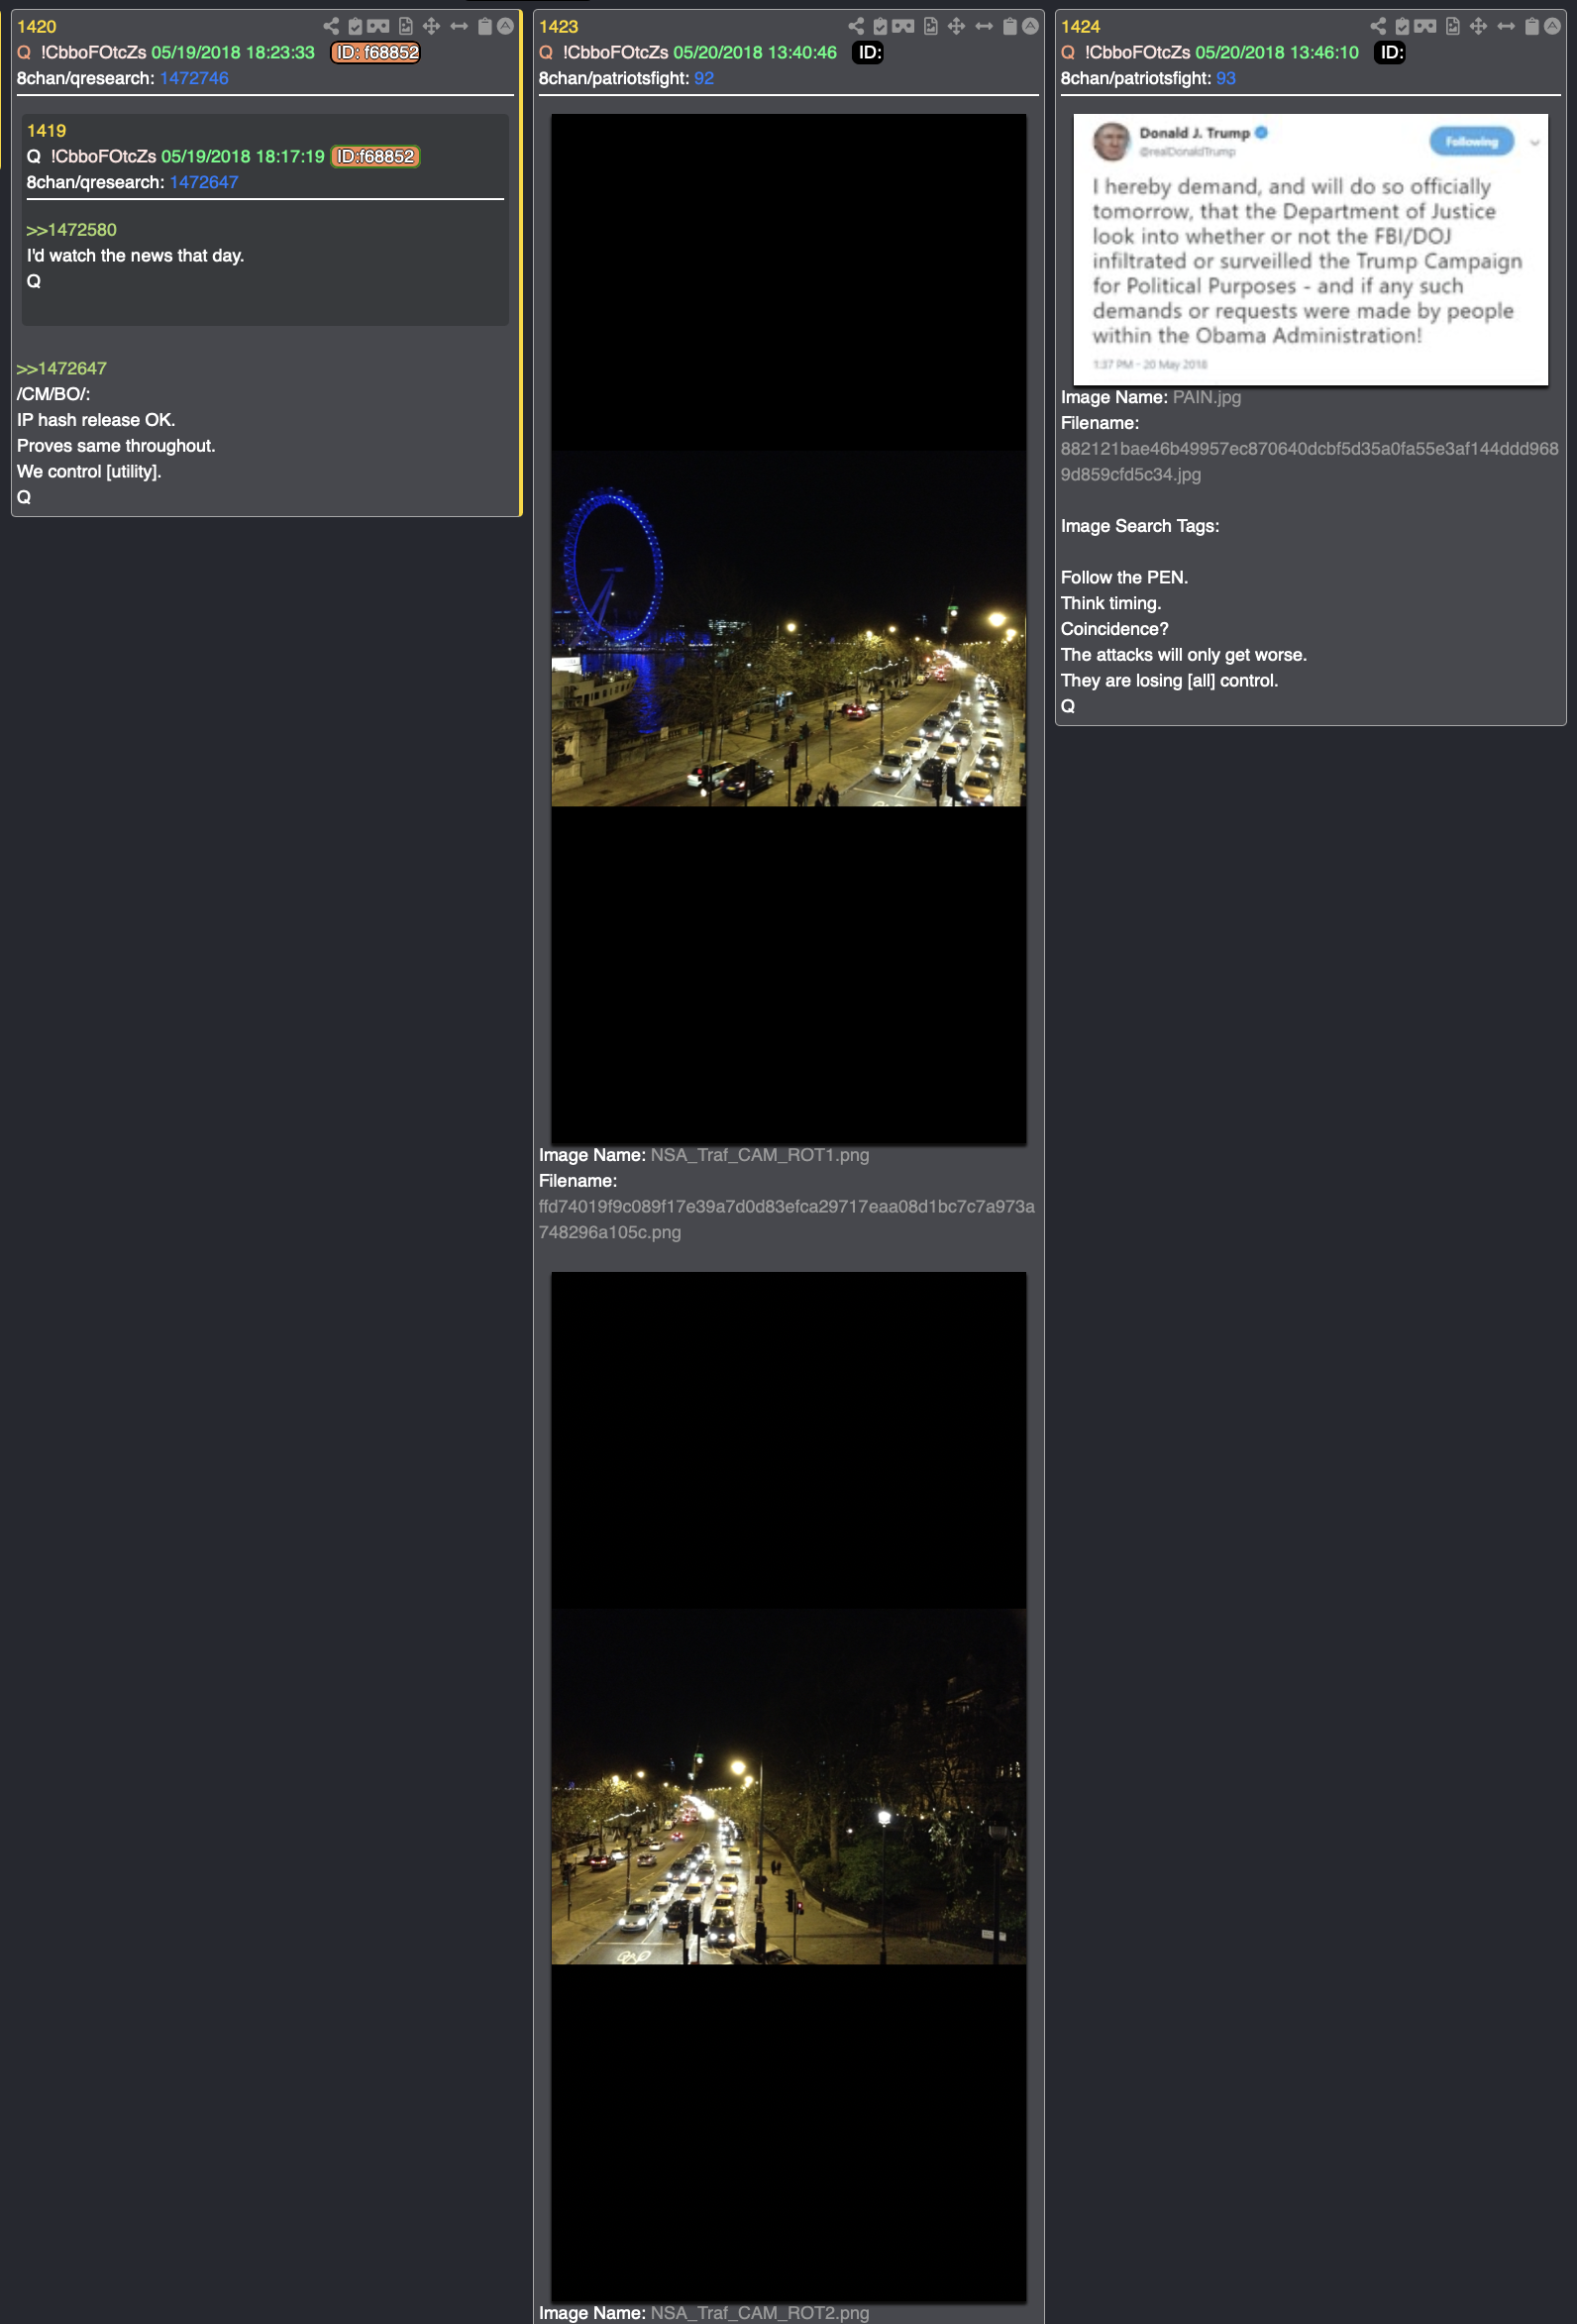Click the text 'They are losing [all] control.'
The width and height of the screenshot is (1577, 2324).
1169,680
